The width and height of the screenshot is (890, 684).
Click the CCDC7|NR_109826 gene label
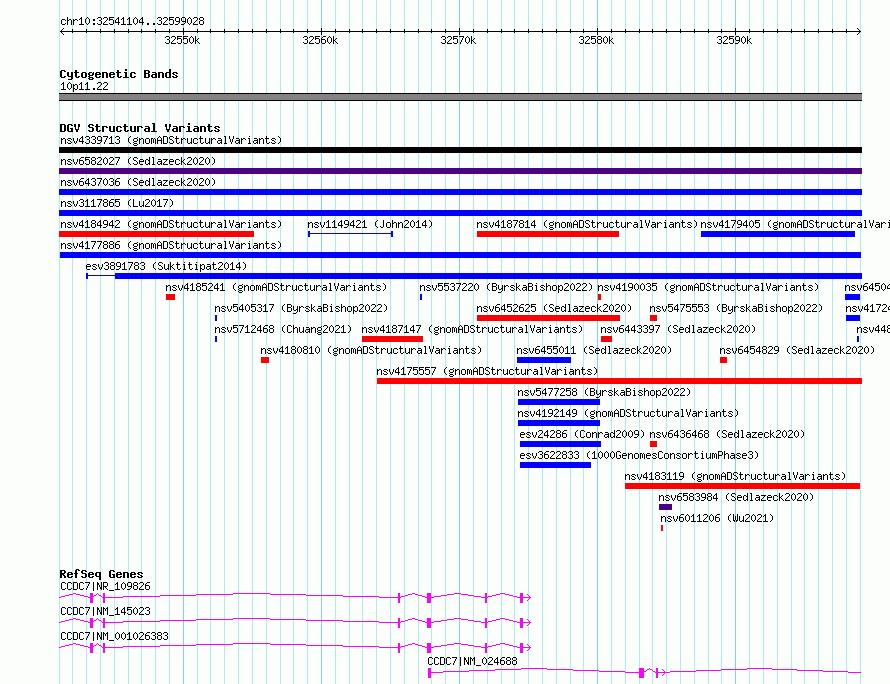coord(105,586)
